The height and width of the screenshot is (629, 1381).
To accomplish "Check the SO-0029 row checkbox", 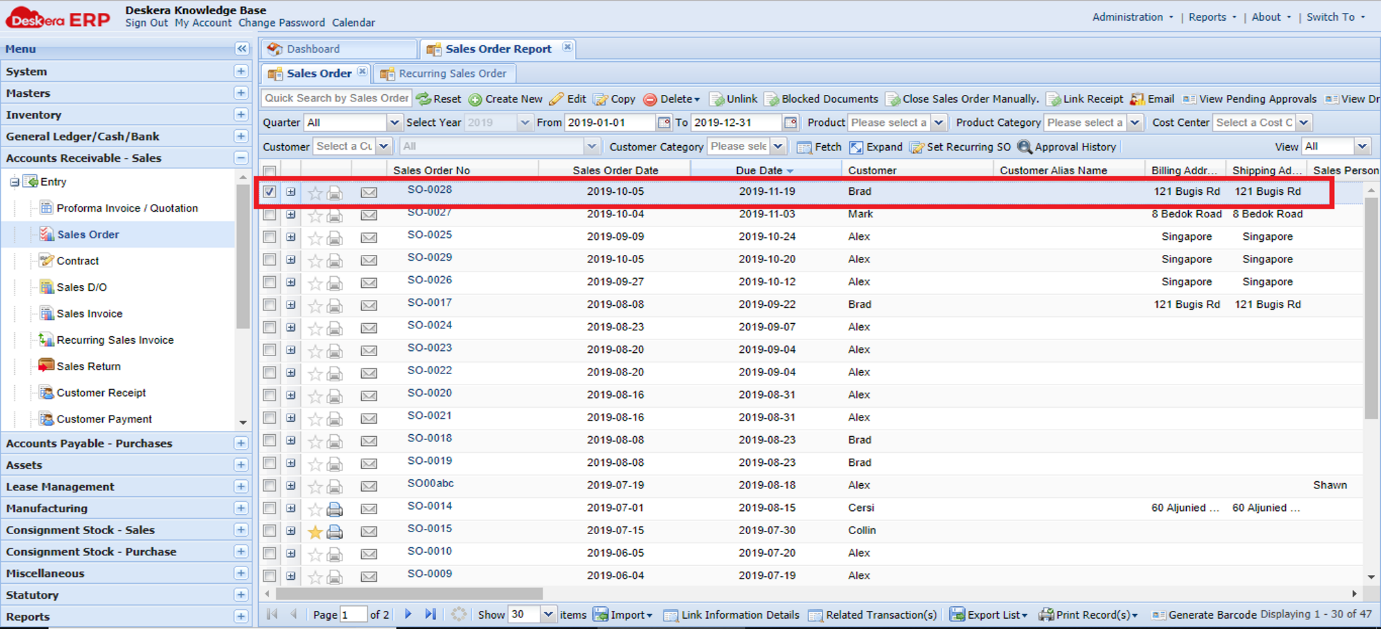I will pyautogui.click(x=270, y=260).
